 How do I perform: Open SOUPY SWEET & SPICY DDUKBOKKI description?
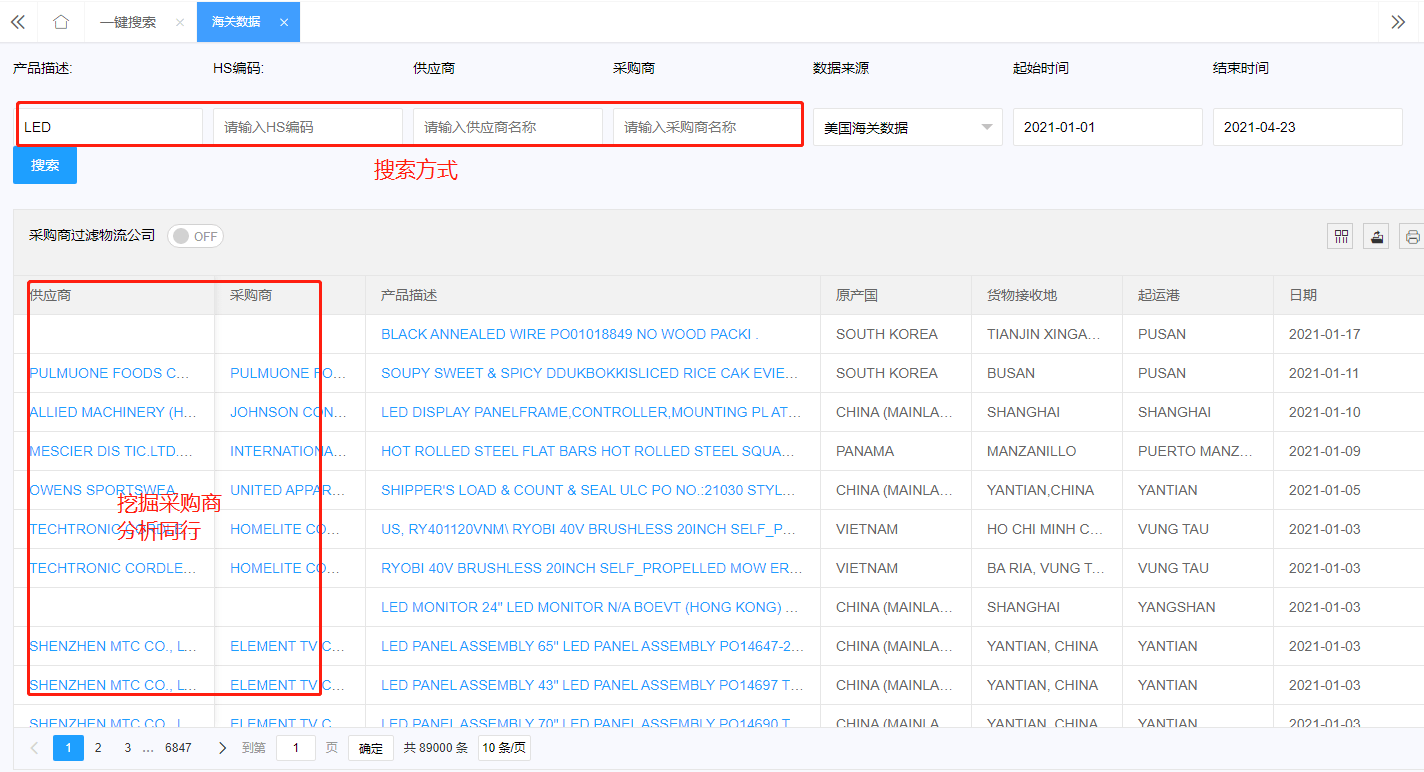click(590, 373)
